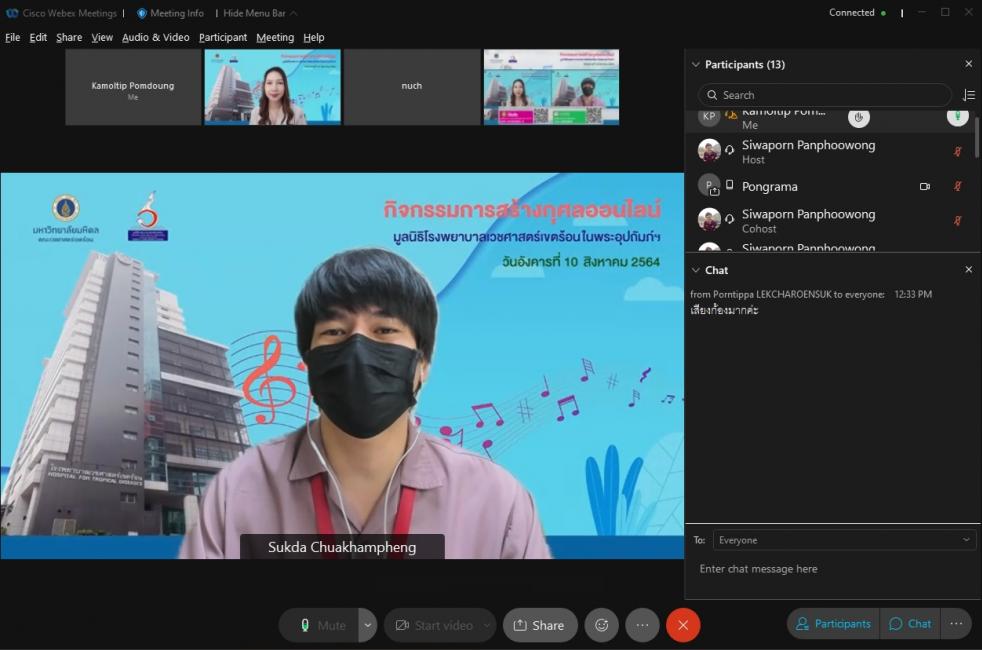The width and height of the screenshot is (982, 650).
Task: Collapse the Hide Menu Bar caret
Action: 294,13
